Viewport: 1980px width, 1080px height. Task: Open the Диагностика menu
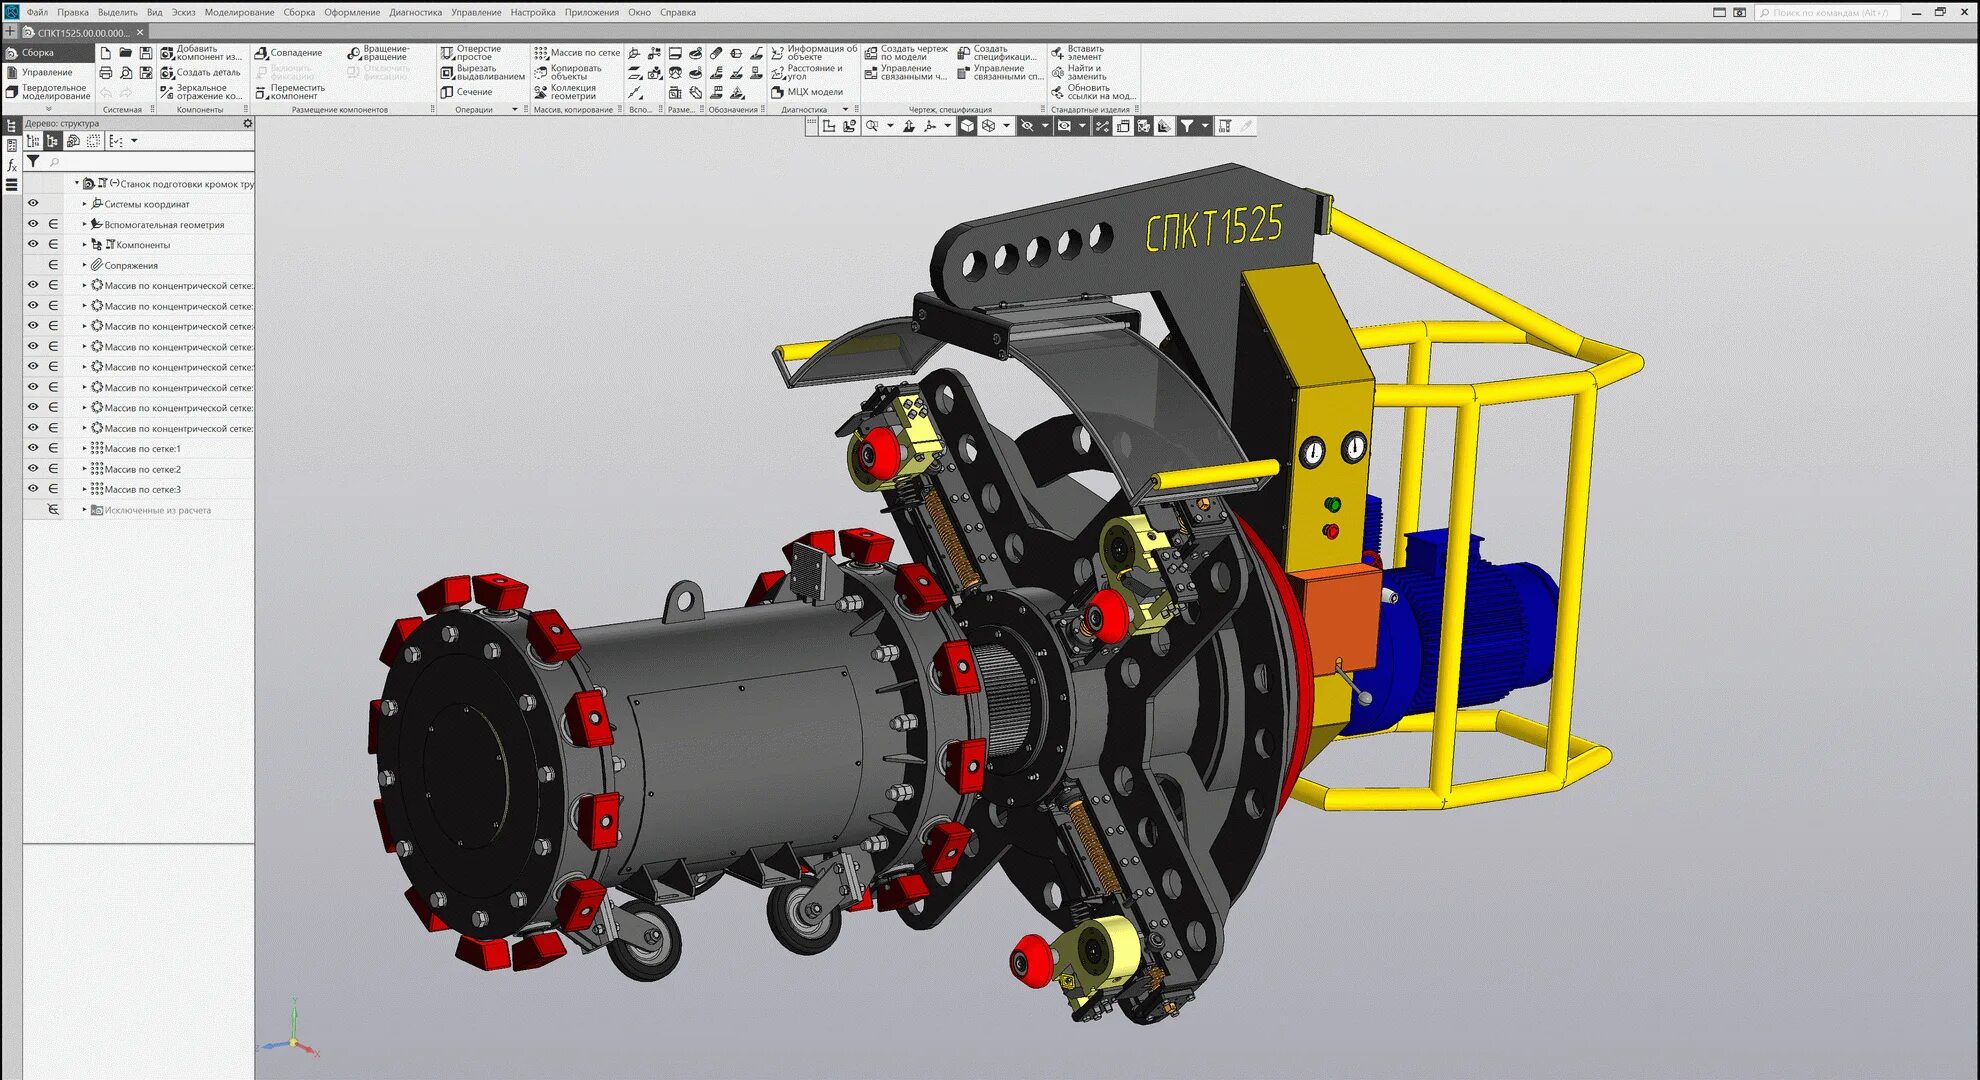pyautogui.click(x=415, y=12)
